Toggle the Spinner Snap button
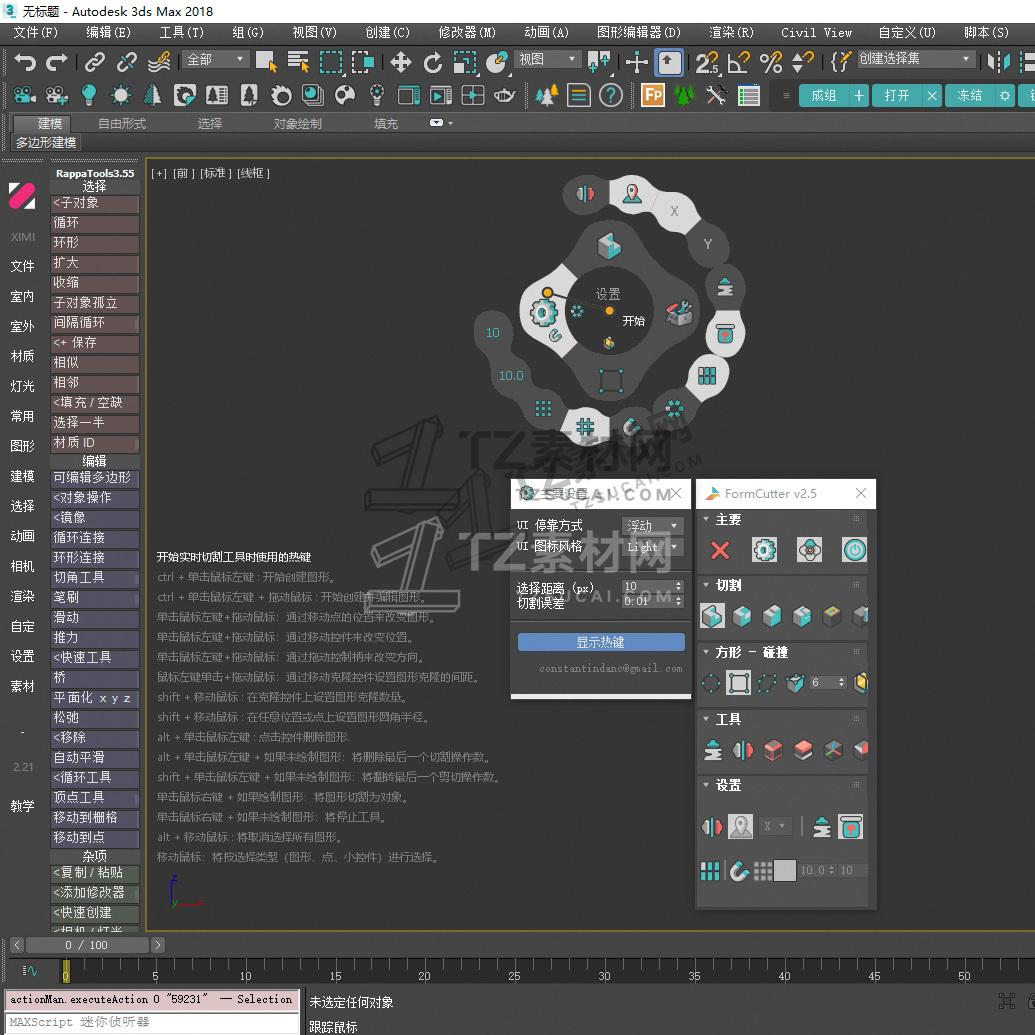Viewport: 1035px width, 1035px height. [x=802, y=63]
